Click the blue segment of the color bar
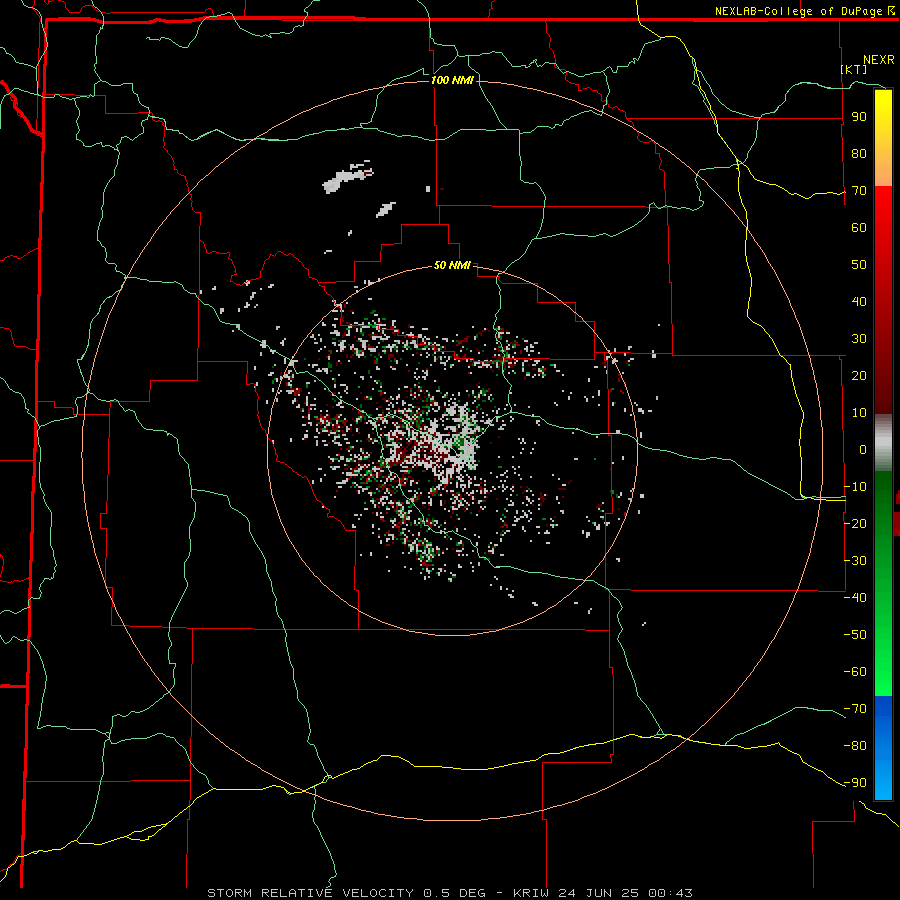 pyautogui.click(x=883, y=747)
